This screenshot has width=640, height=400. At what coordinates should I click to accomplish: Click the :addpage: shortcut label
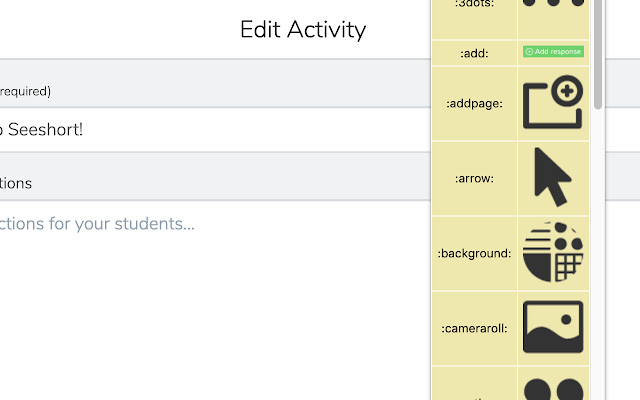(x=474, y=103)
